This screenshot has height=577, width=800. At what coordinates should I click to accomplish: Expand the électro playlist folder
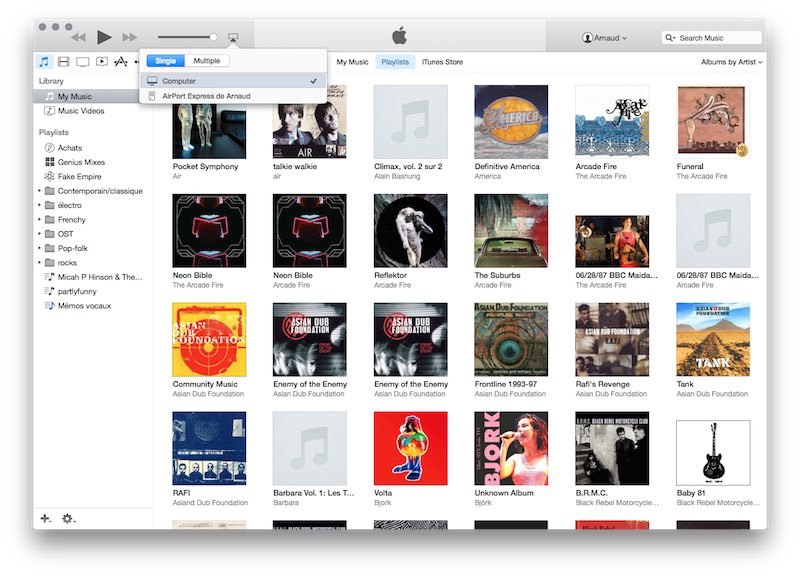[39, 205]
